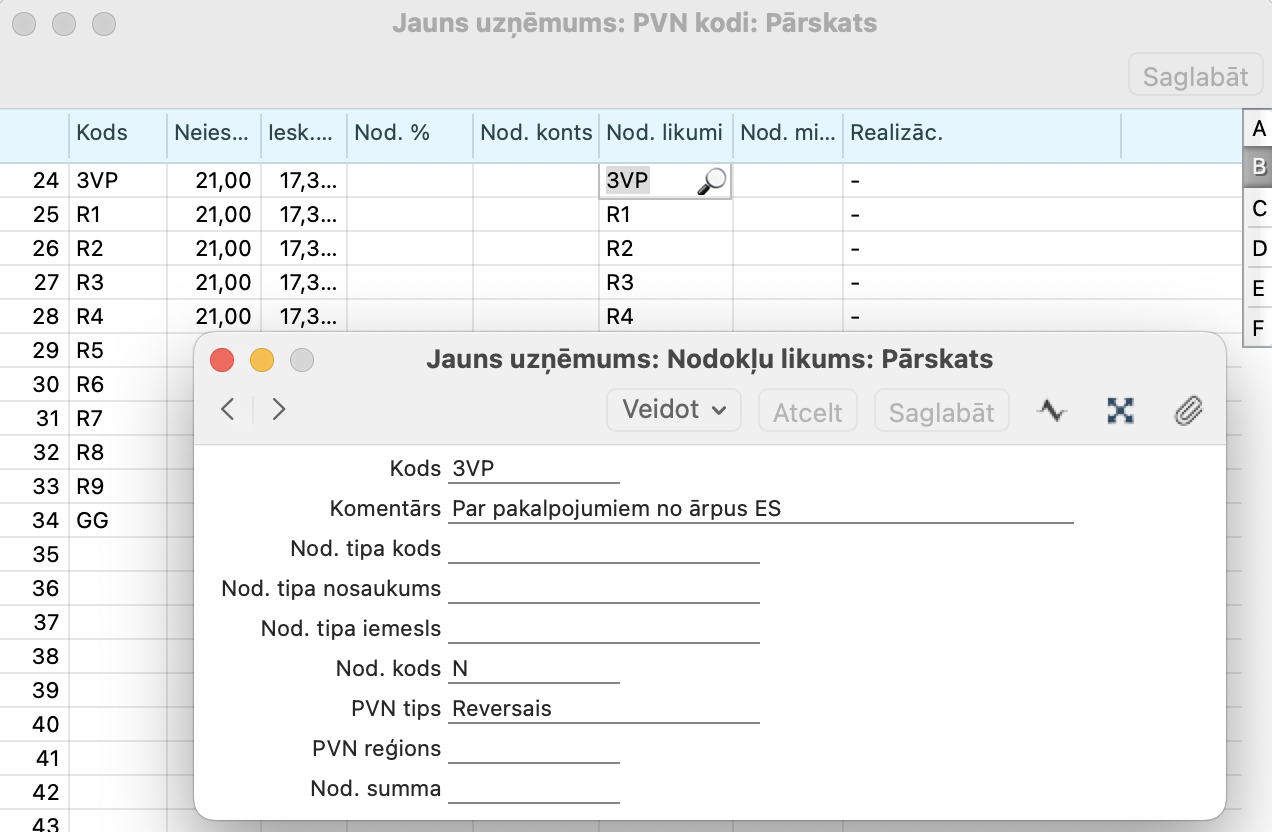Click the Nod. likumi column header
This screenshot has width=1272, height=832.
pos(664,133)
